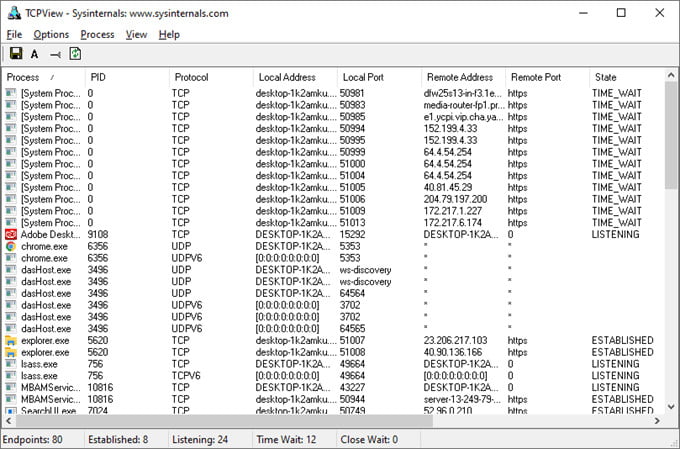Viewport: 680px width, 449px height.
Task: Click the Listening: 24 status entry
Action: pyautogui.click(x=200, y=439)
